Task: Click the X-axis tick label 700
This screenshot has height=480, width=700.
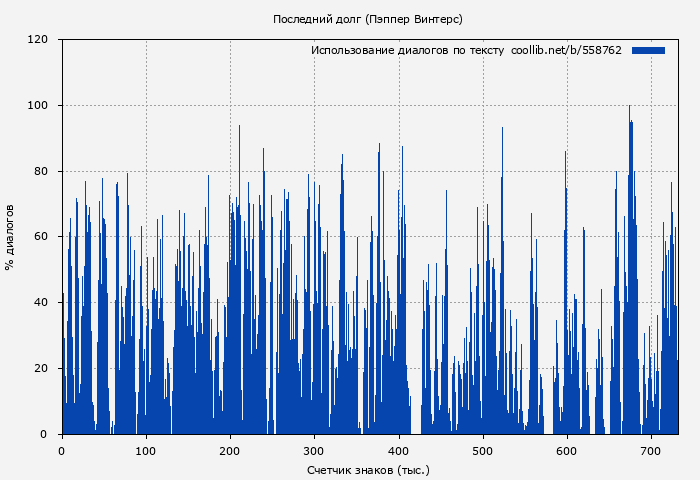Action: (x=651, y=450)
